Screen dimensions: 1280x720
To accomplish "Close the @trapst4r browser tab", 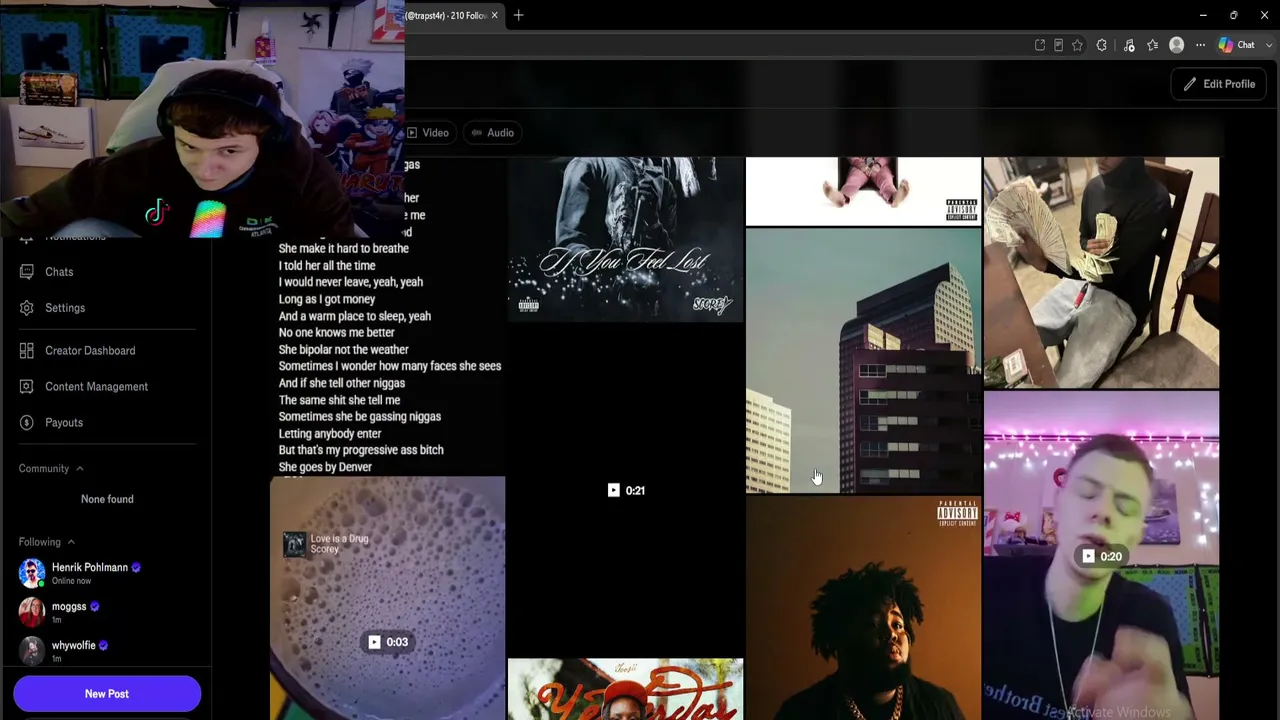I will [x=494, y=15].
